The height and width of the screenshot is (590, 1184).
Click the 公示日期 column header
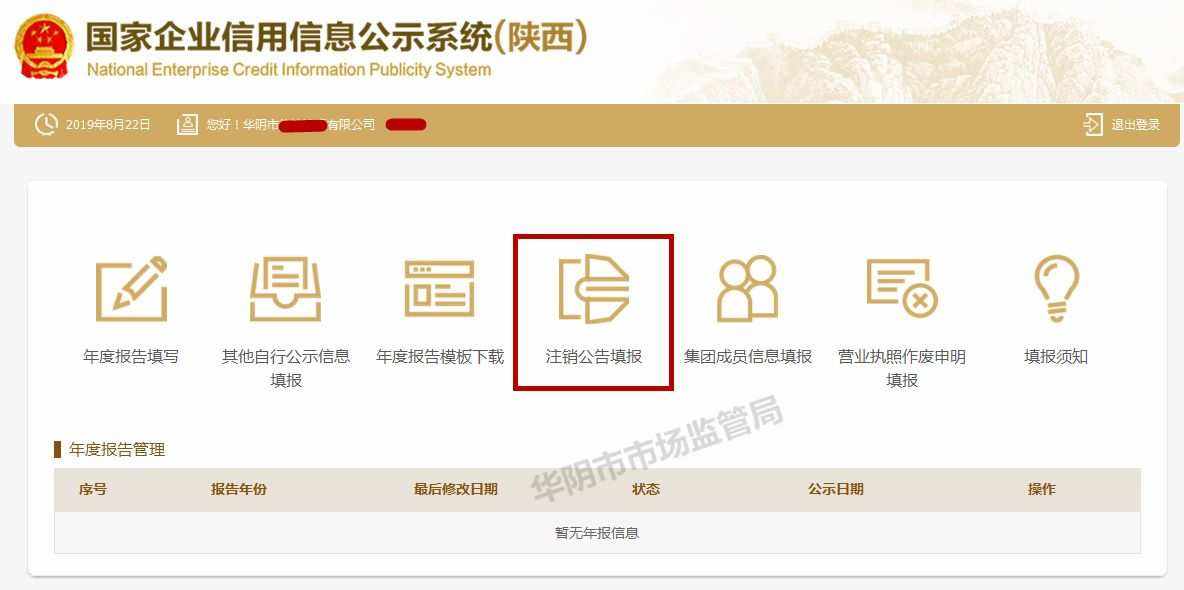[x=835, y=490]
